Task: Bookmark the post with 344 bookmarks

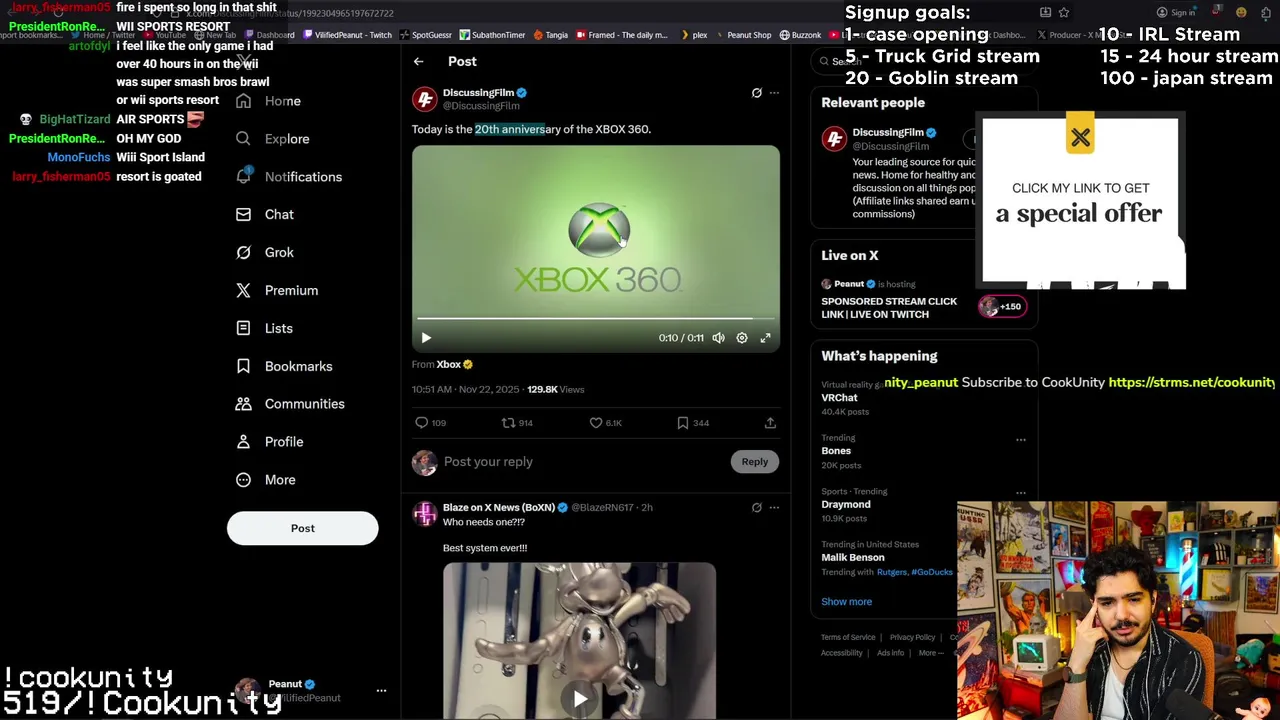Action: [692, 423]
